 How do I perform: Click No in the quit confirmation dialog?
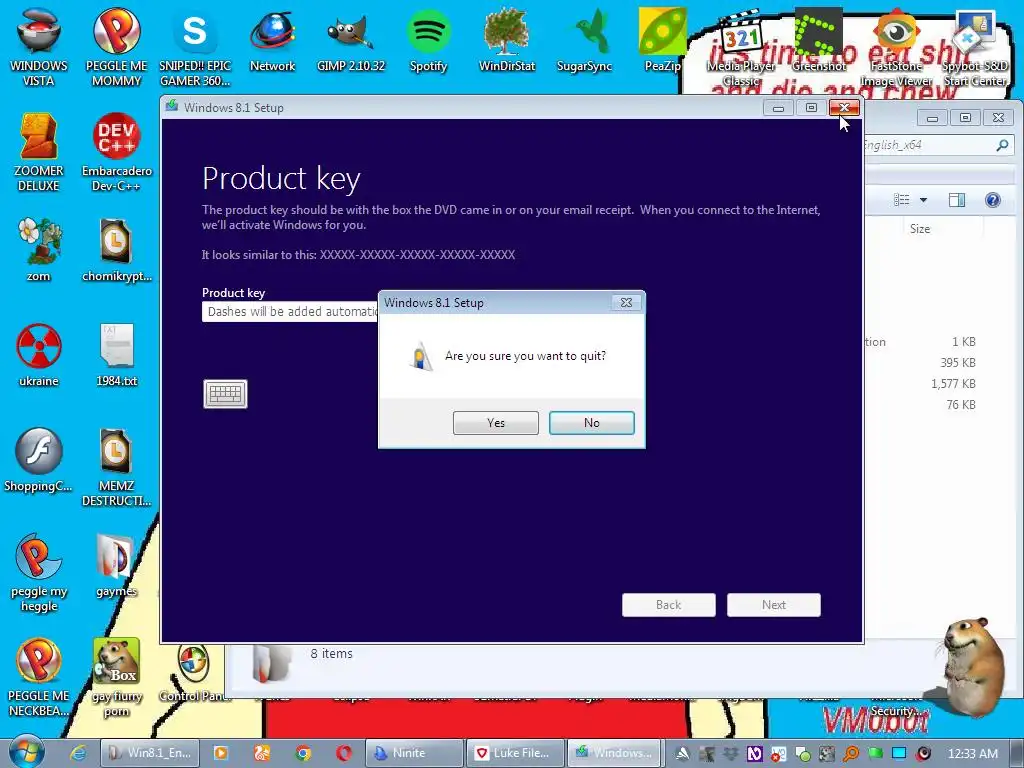[592, 423]
